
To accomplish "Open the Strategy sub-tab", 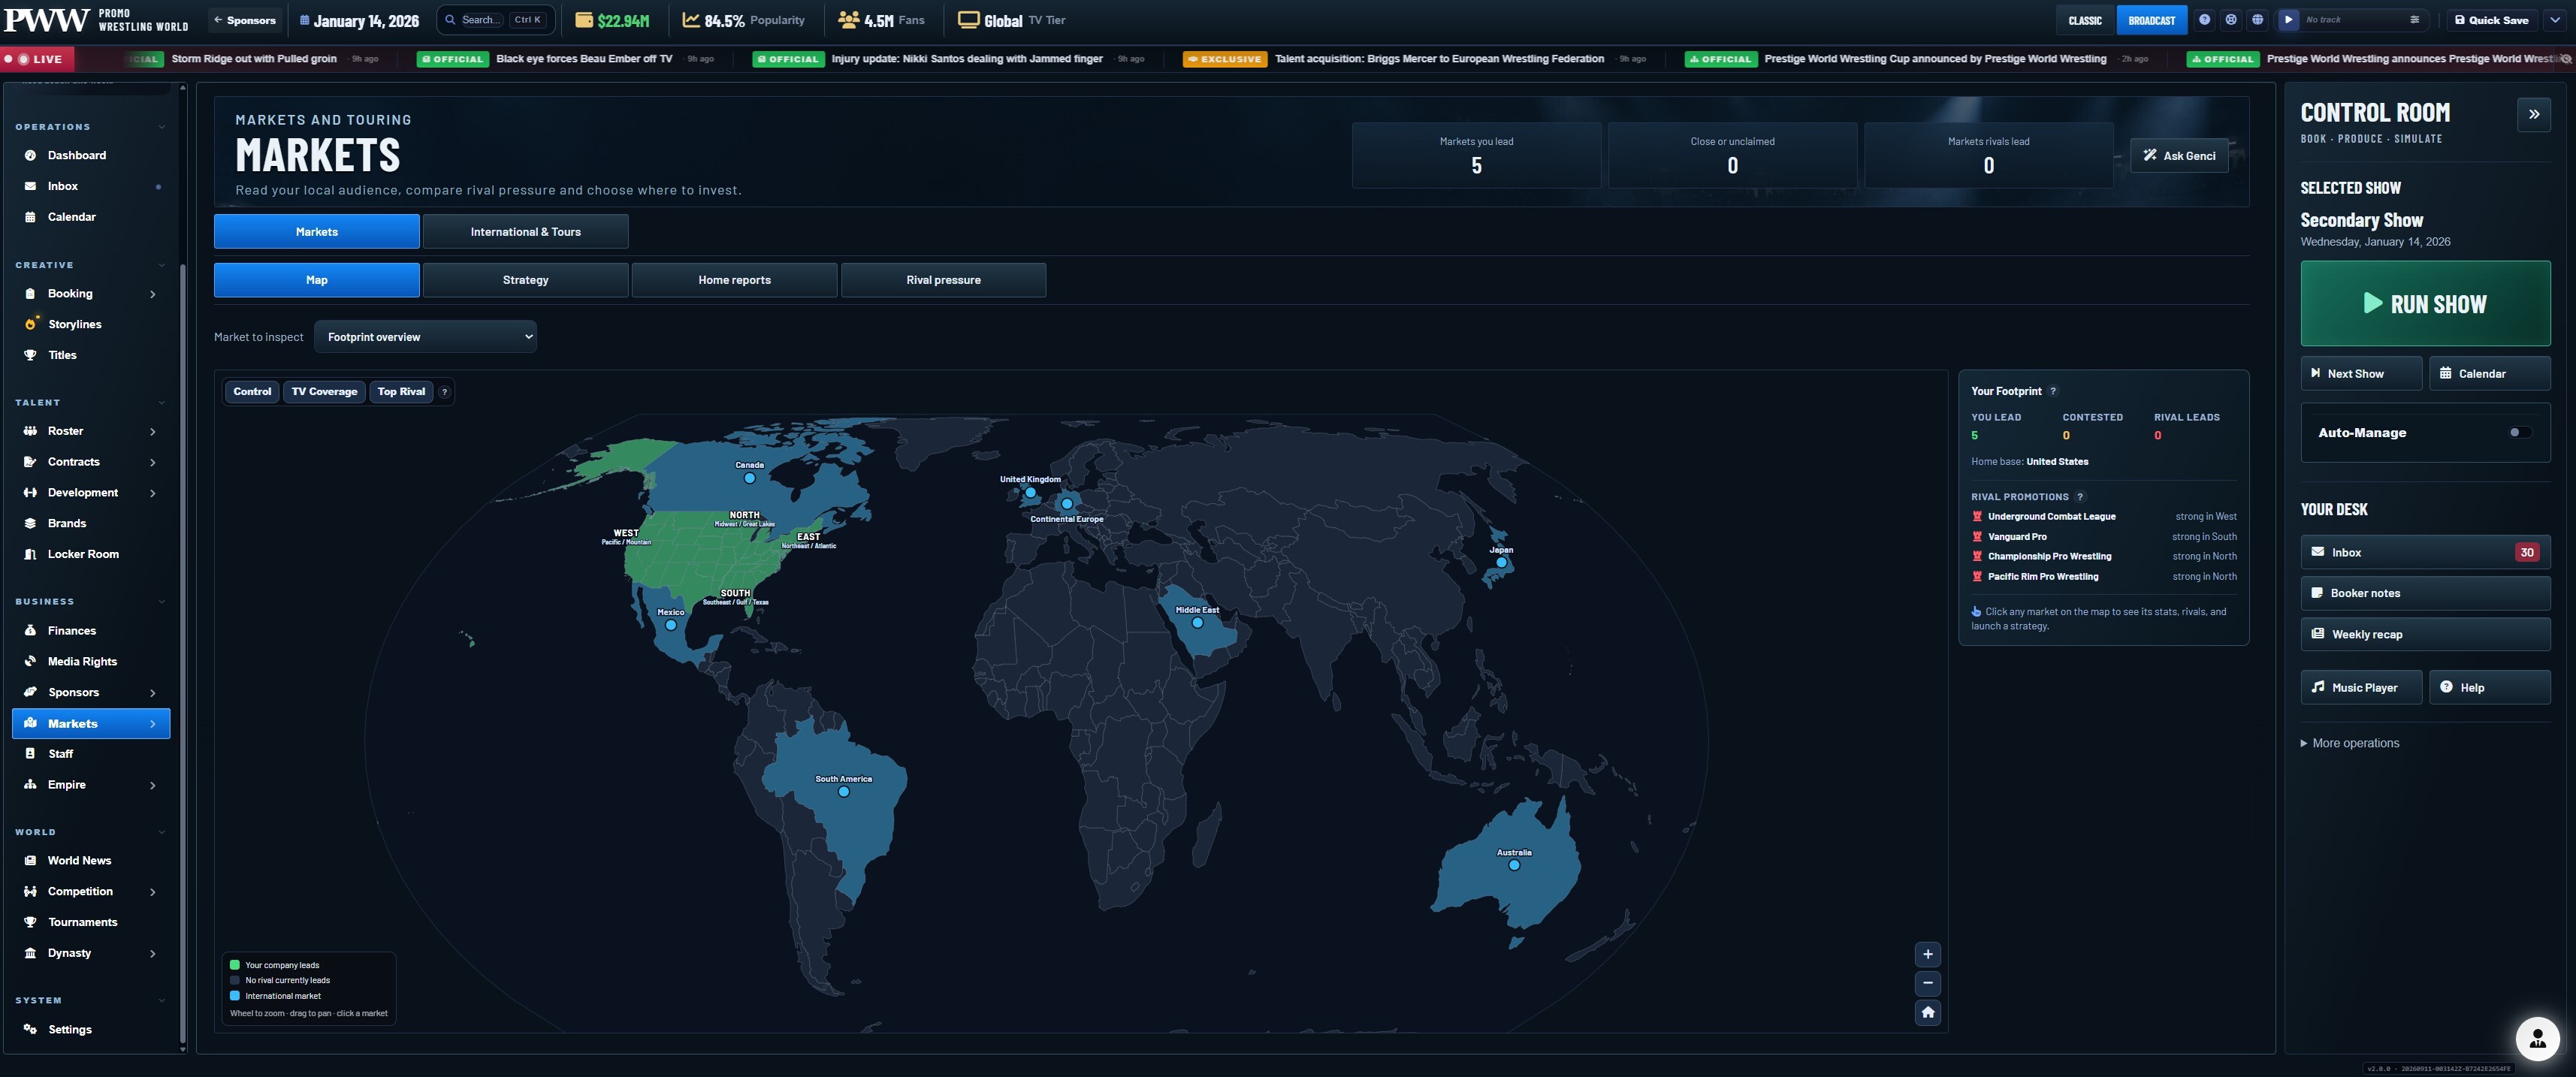I will [525, 280].
